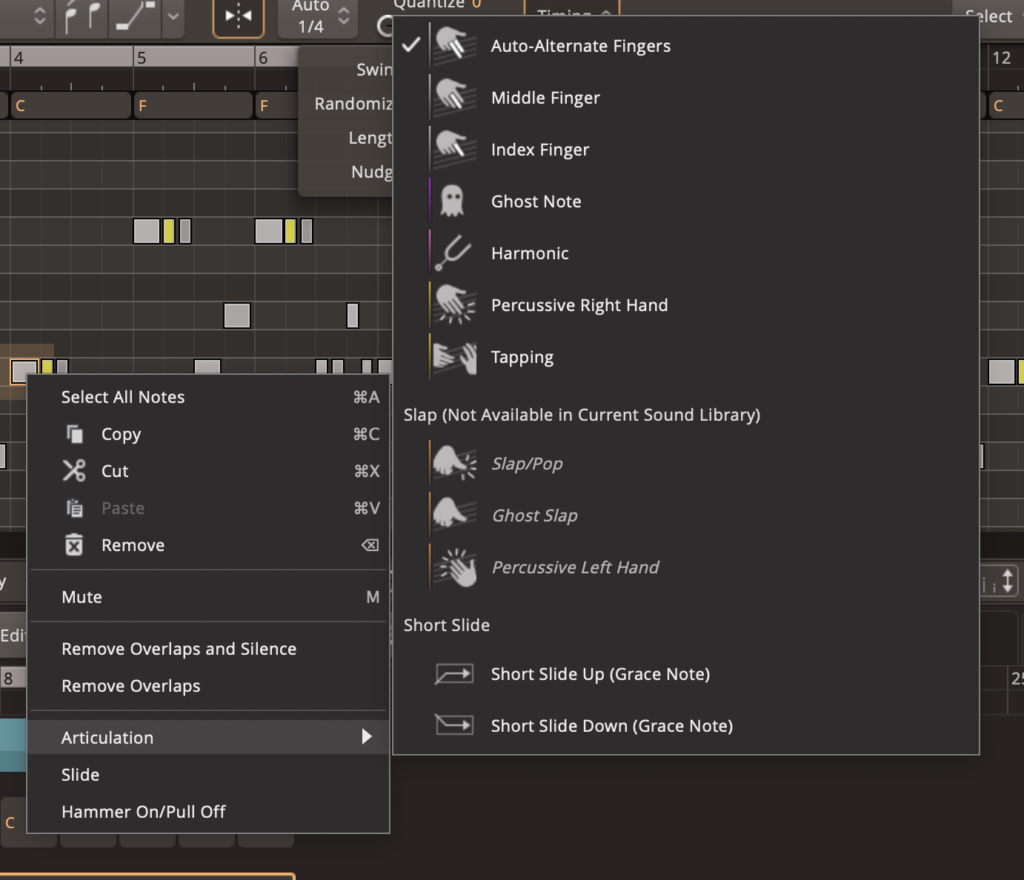Select the Middle Finger articulation

coord(686,98)
